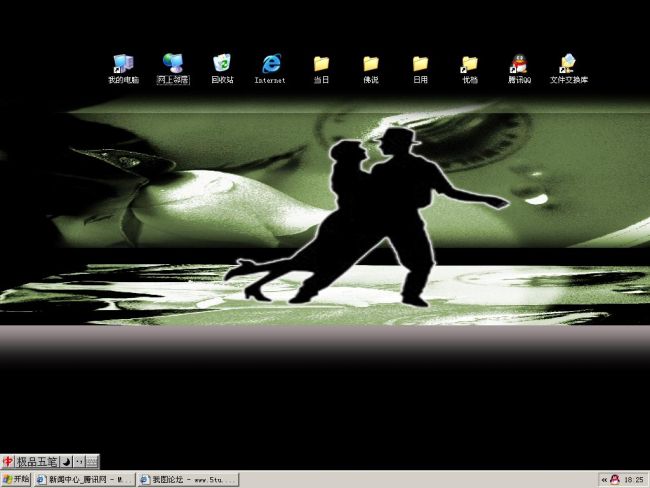This screenshot has height=488, width=650.
Task: Switch to 我图论坛 taskbar window
Action: (x=188, y=480)
